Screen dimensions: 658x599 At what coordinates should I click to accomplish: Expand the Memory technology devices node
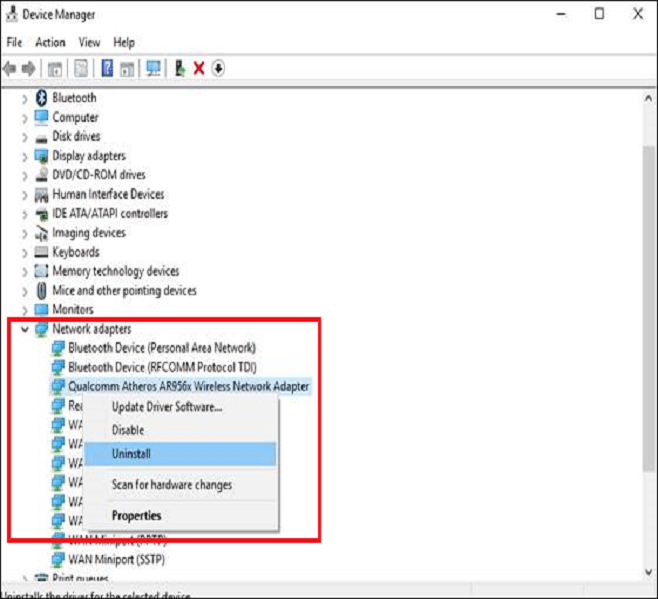point(24,272)
